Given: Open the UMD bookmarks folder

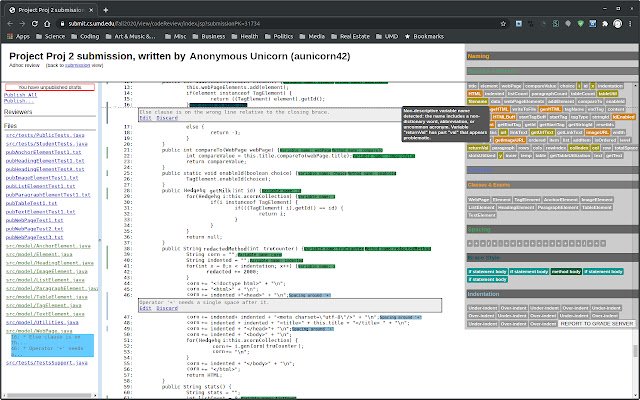Looking at the screenshot, I should coord(387,36).
